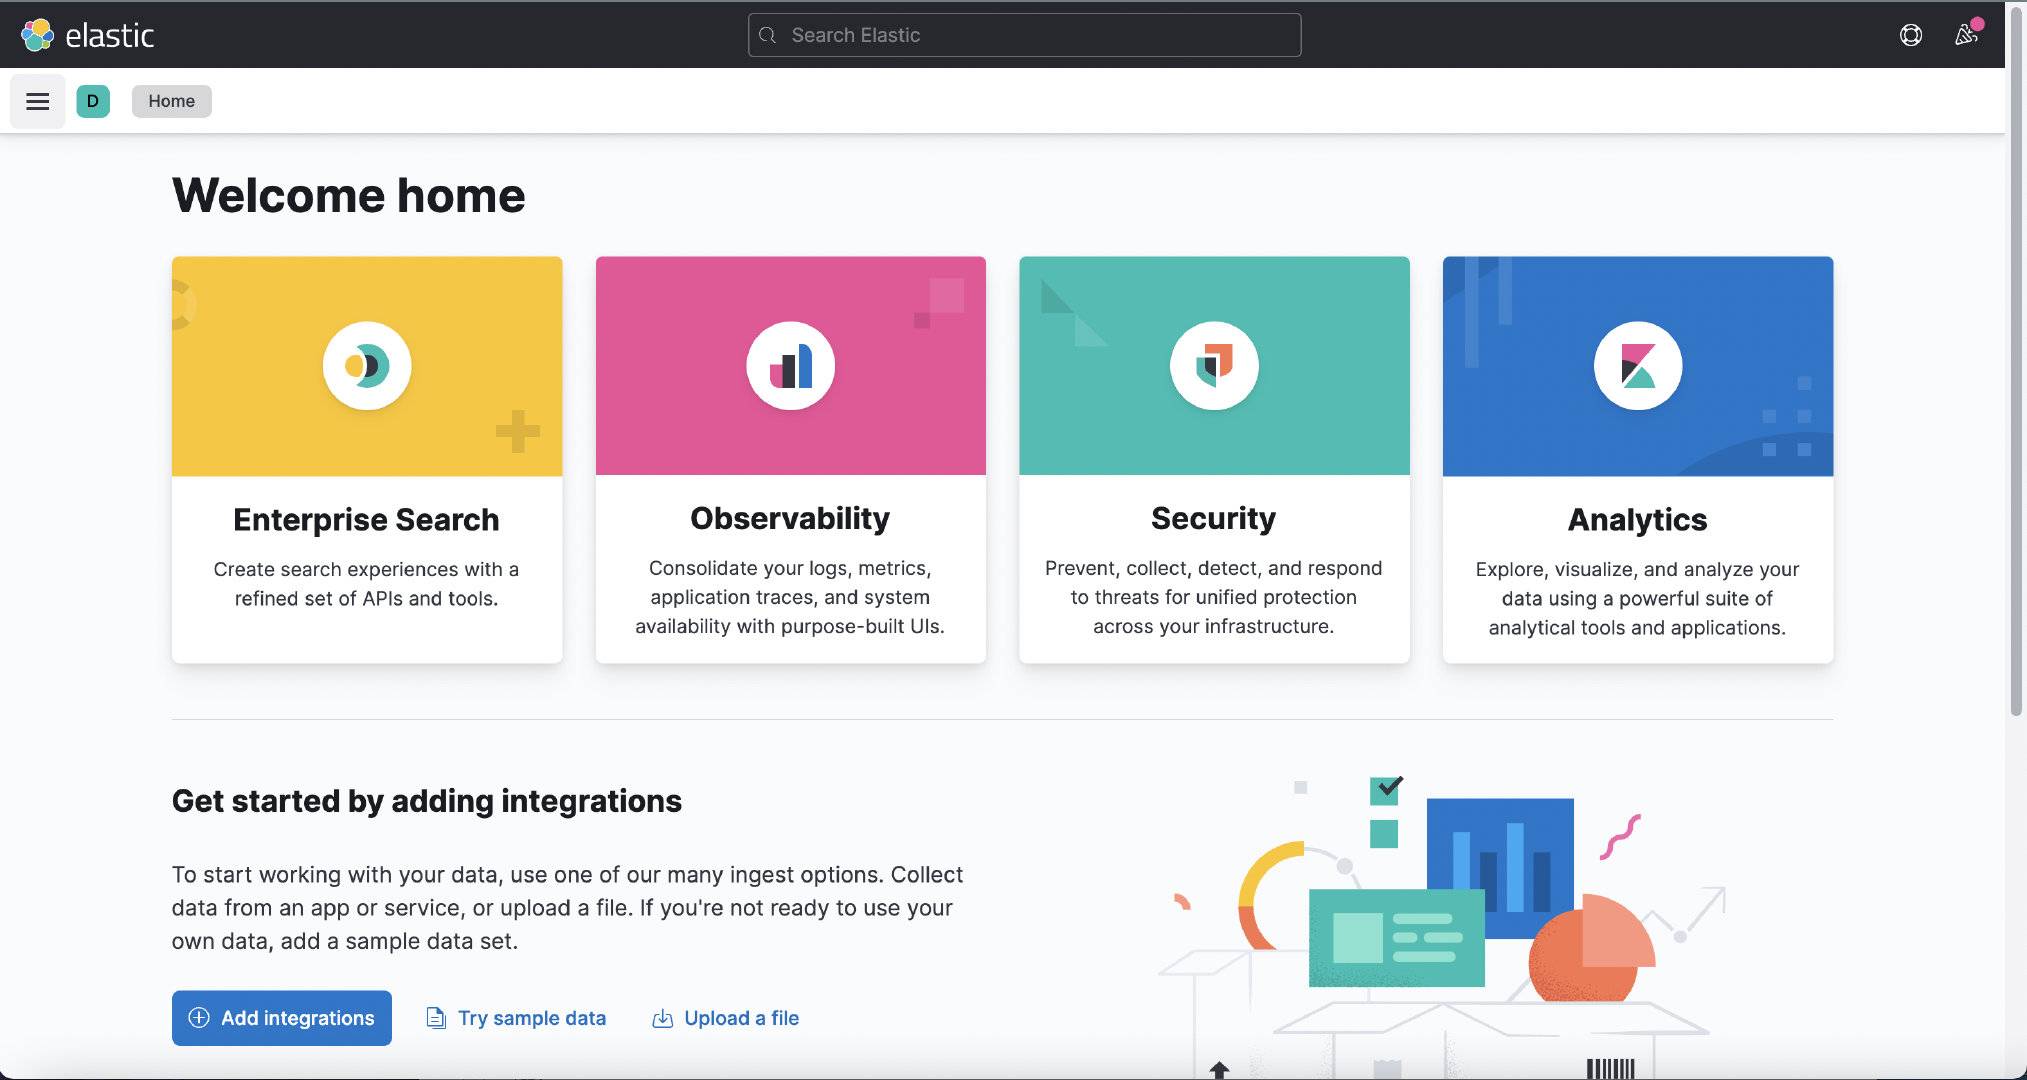Click the user avatar D button
Screen dimensions: 2027x1080
[x=93, y=100]
